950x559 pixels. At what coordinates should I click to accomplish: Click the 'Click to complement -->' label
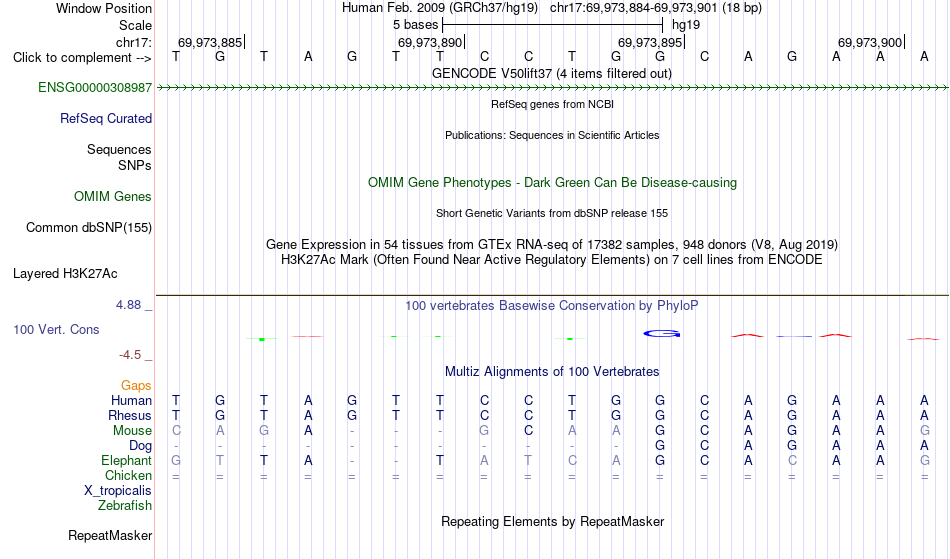[x=82, y=58]
